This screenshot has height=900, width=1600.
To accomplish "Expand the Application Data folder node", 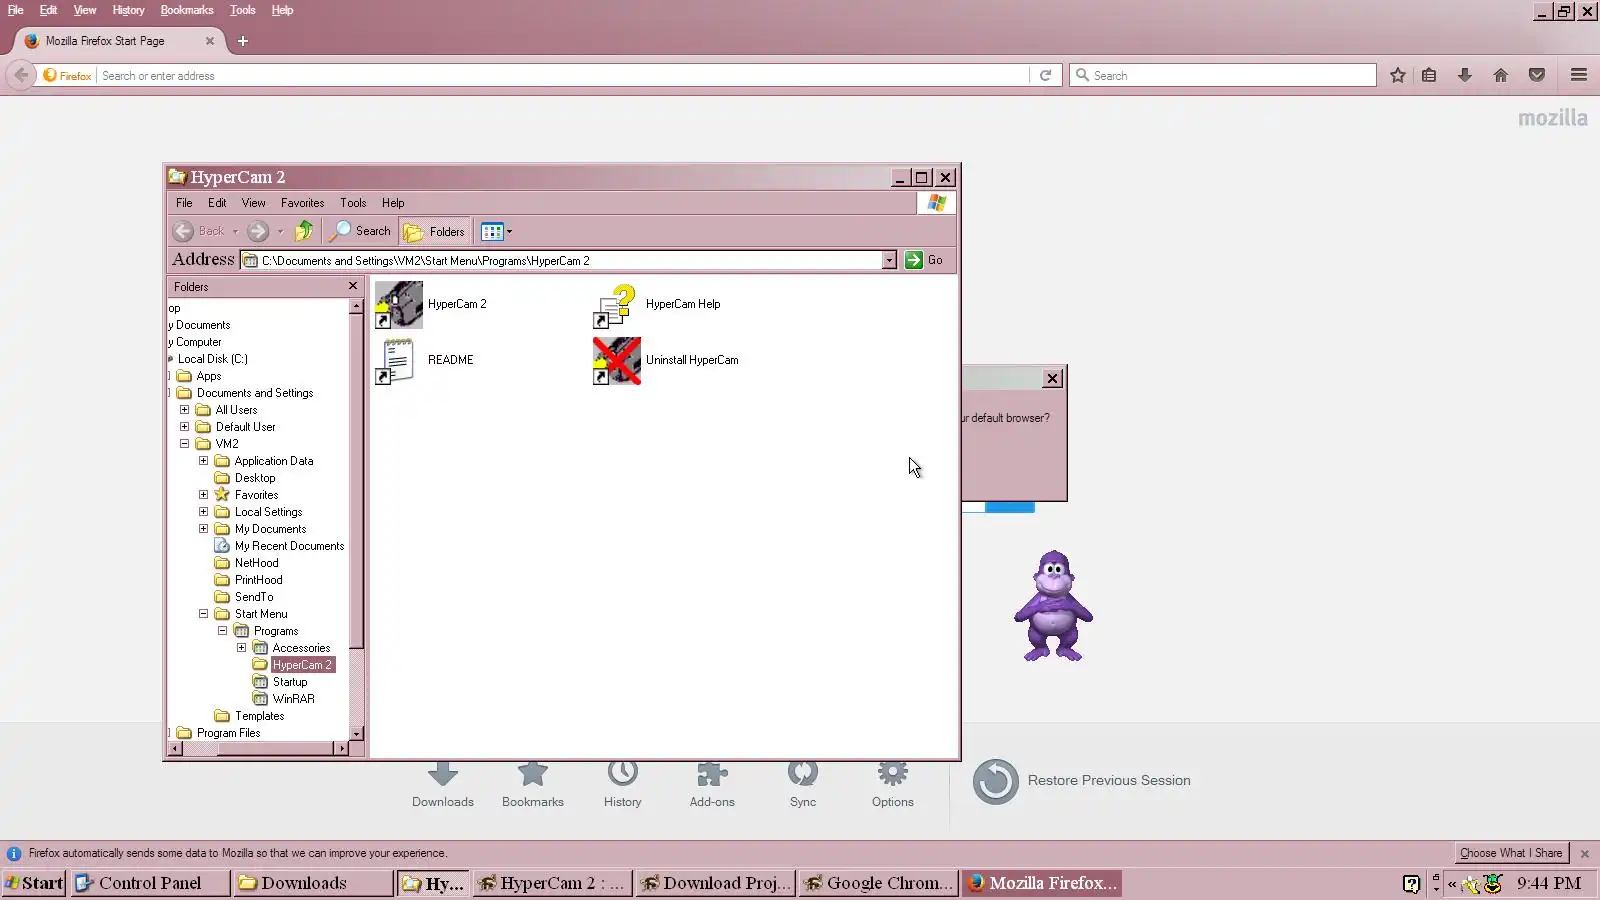I will click(203, 461).
